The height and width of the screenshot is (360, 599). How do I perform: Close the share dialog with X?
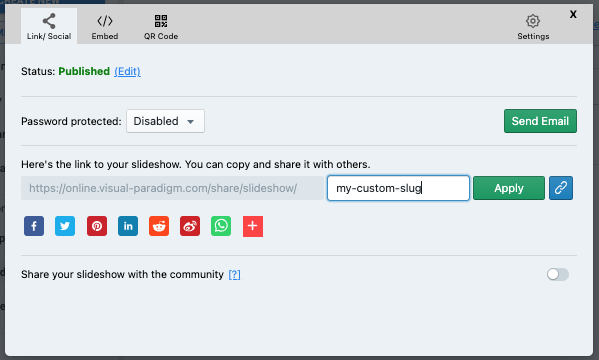(x=573, y=15)
